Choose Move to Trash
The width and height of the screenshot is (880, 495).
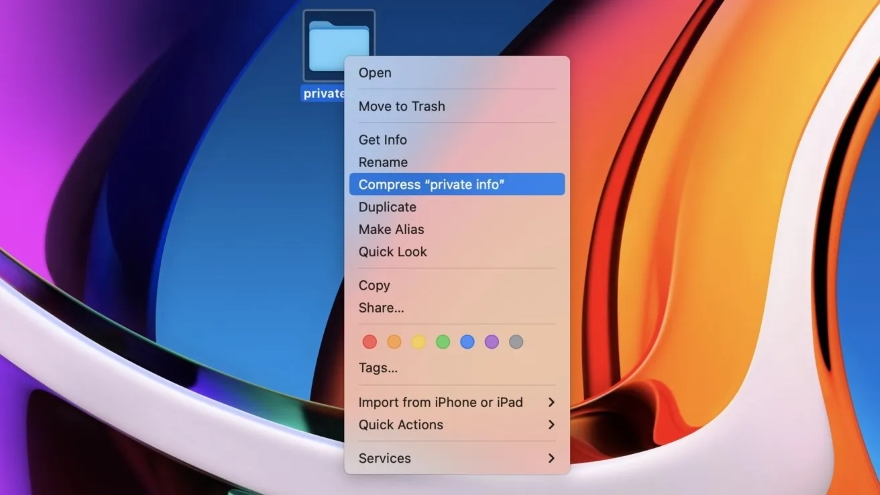point(402,106)
